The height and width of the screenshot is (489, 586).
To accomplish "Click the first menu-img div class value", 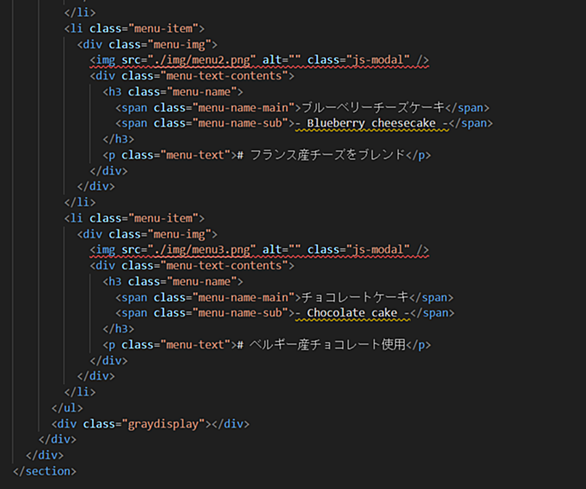I will 179,45.
